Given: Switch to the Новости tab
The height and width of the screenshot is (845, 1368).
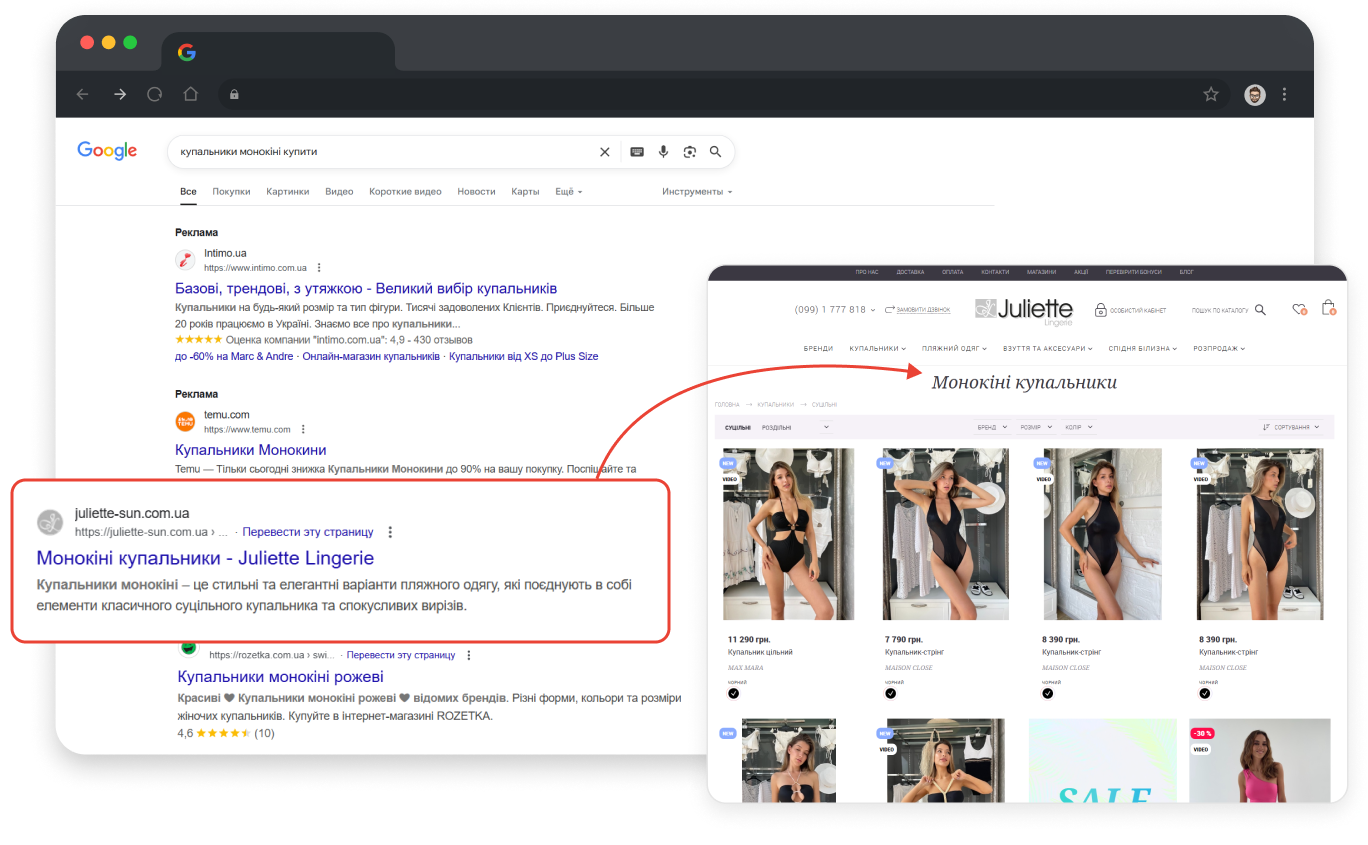Looking at the screenshot, I should pyautogui.click(x=476, y=191).
